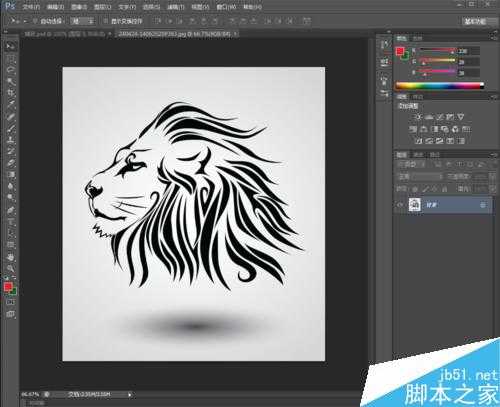Enable the auto-select checkbox
Image resolution: width=500 pixels, height=407 pixels.
click(35, 21)
